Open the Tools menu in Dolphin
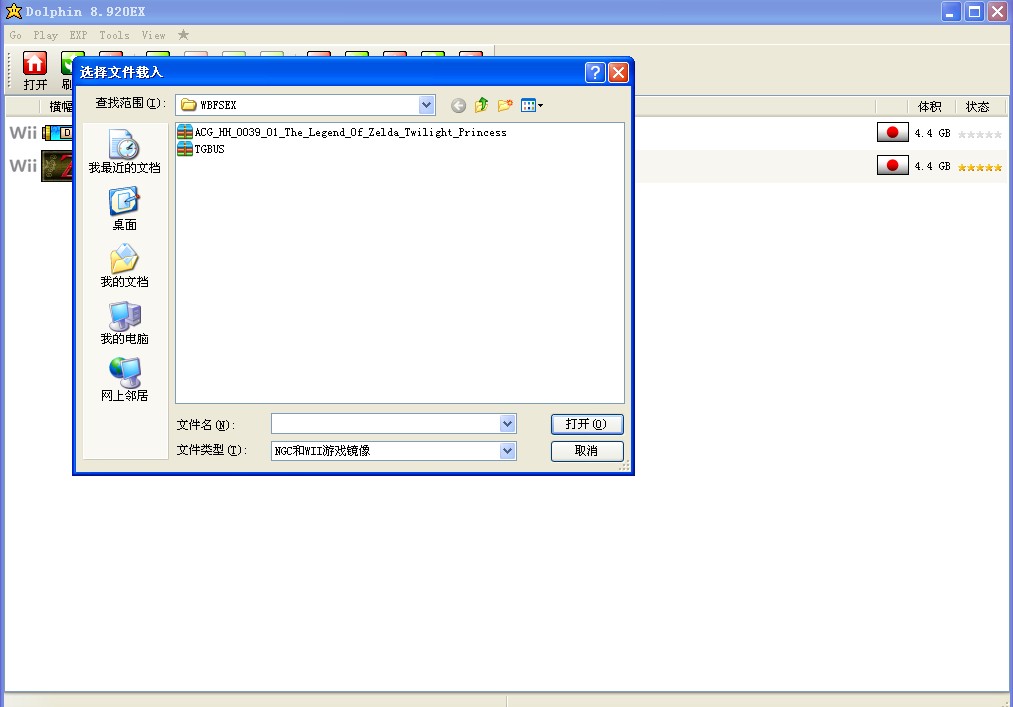The height and width of the screenshot is (707, 1013). 114,36
